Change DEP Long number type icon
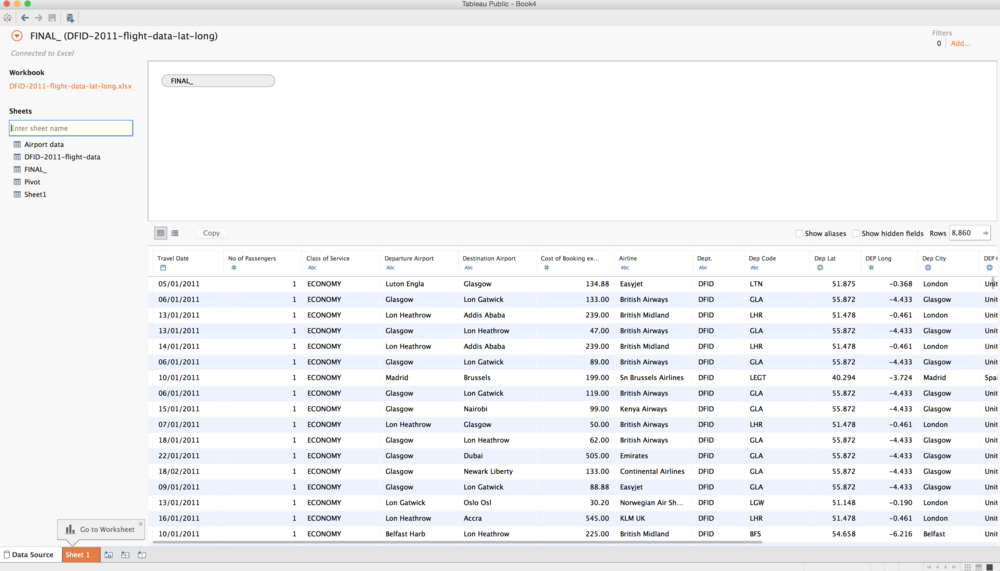Image resolution: width=1000 pixels, height=571 pixels. tap(871, 268)
